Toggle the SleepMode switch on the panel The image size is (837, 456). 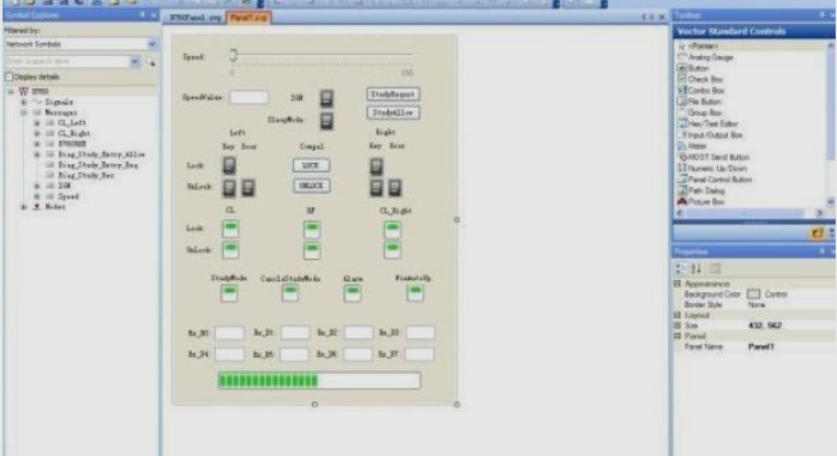(x=327, y=121)
